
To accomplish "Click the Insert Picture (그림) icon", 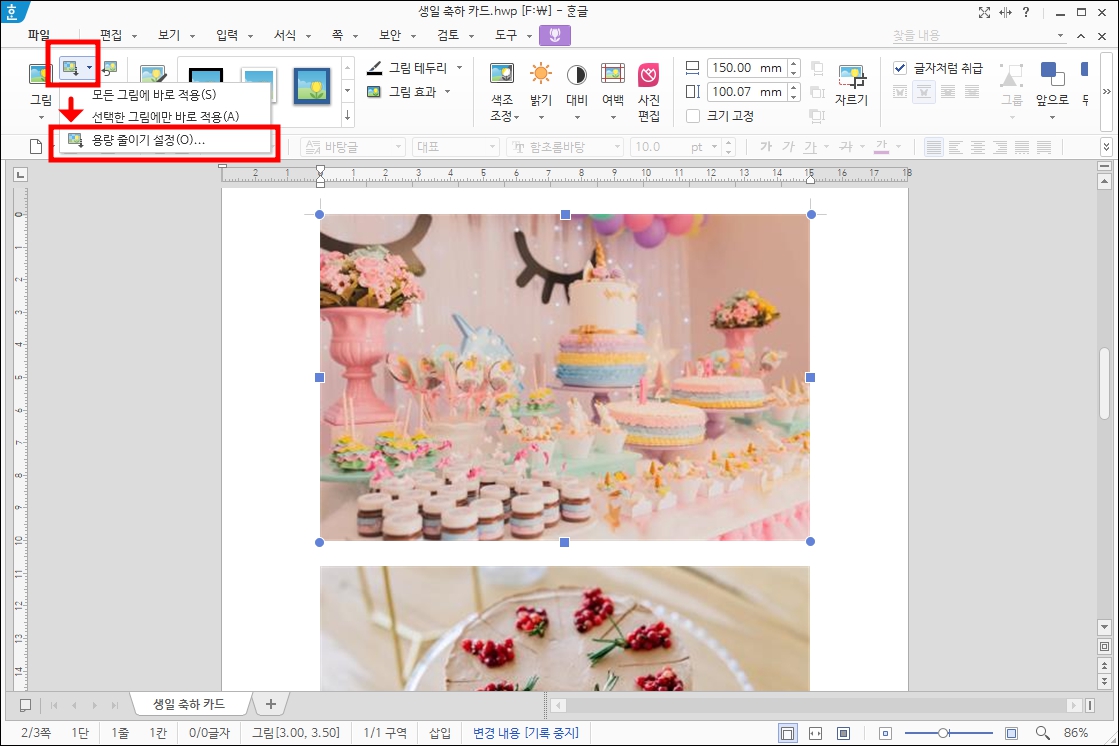I will tap(40, 74).
